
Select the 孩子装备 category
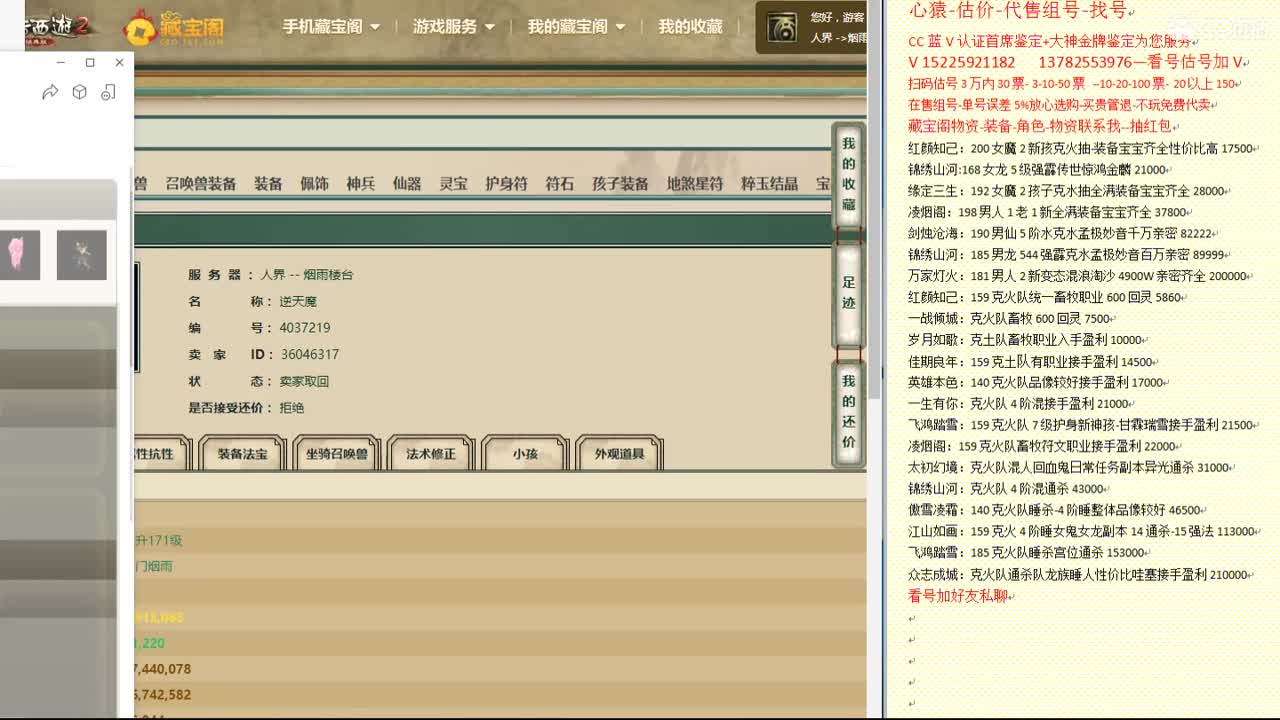pyautogui.click(x=620, y=184)
